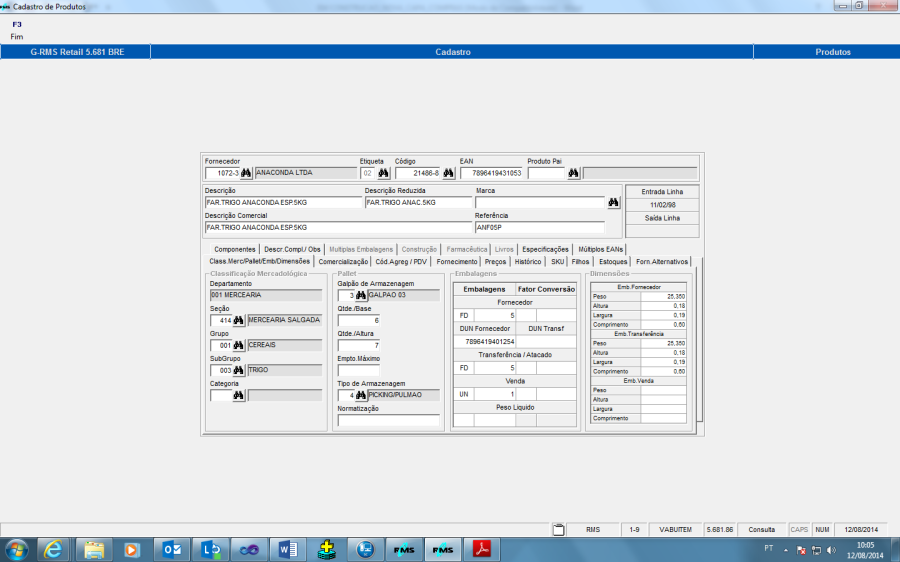This screenshot has height=562, width=900.
Task: Click the clipboard icon in status bar
Action: click(x=558, y=530)
